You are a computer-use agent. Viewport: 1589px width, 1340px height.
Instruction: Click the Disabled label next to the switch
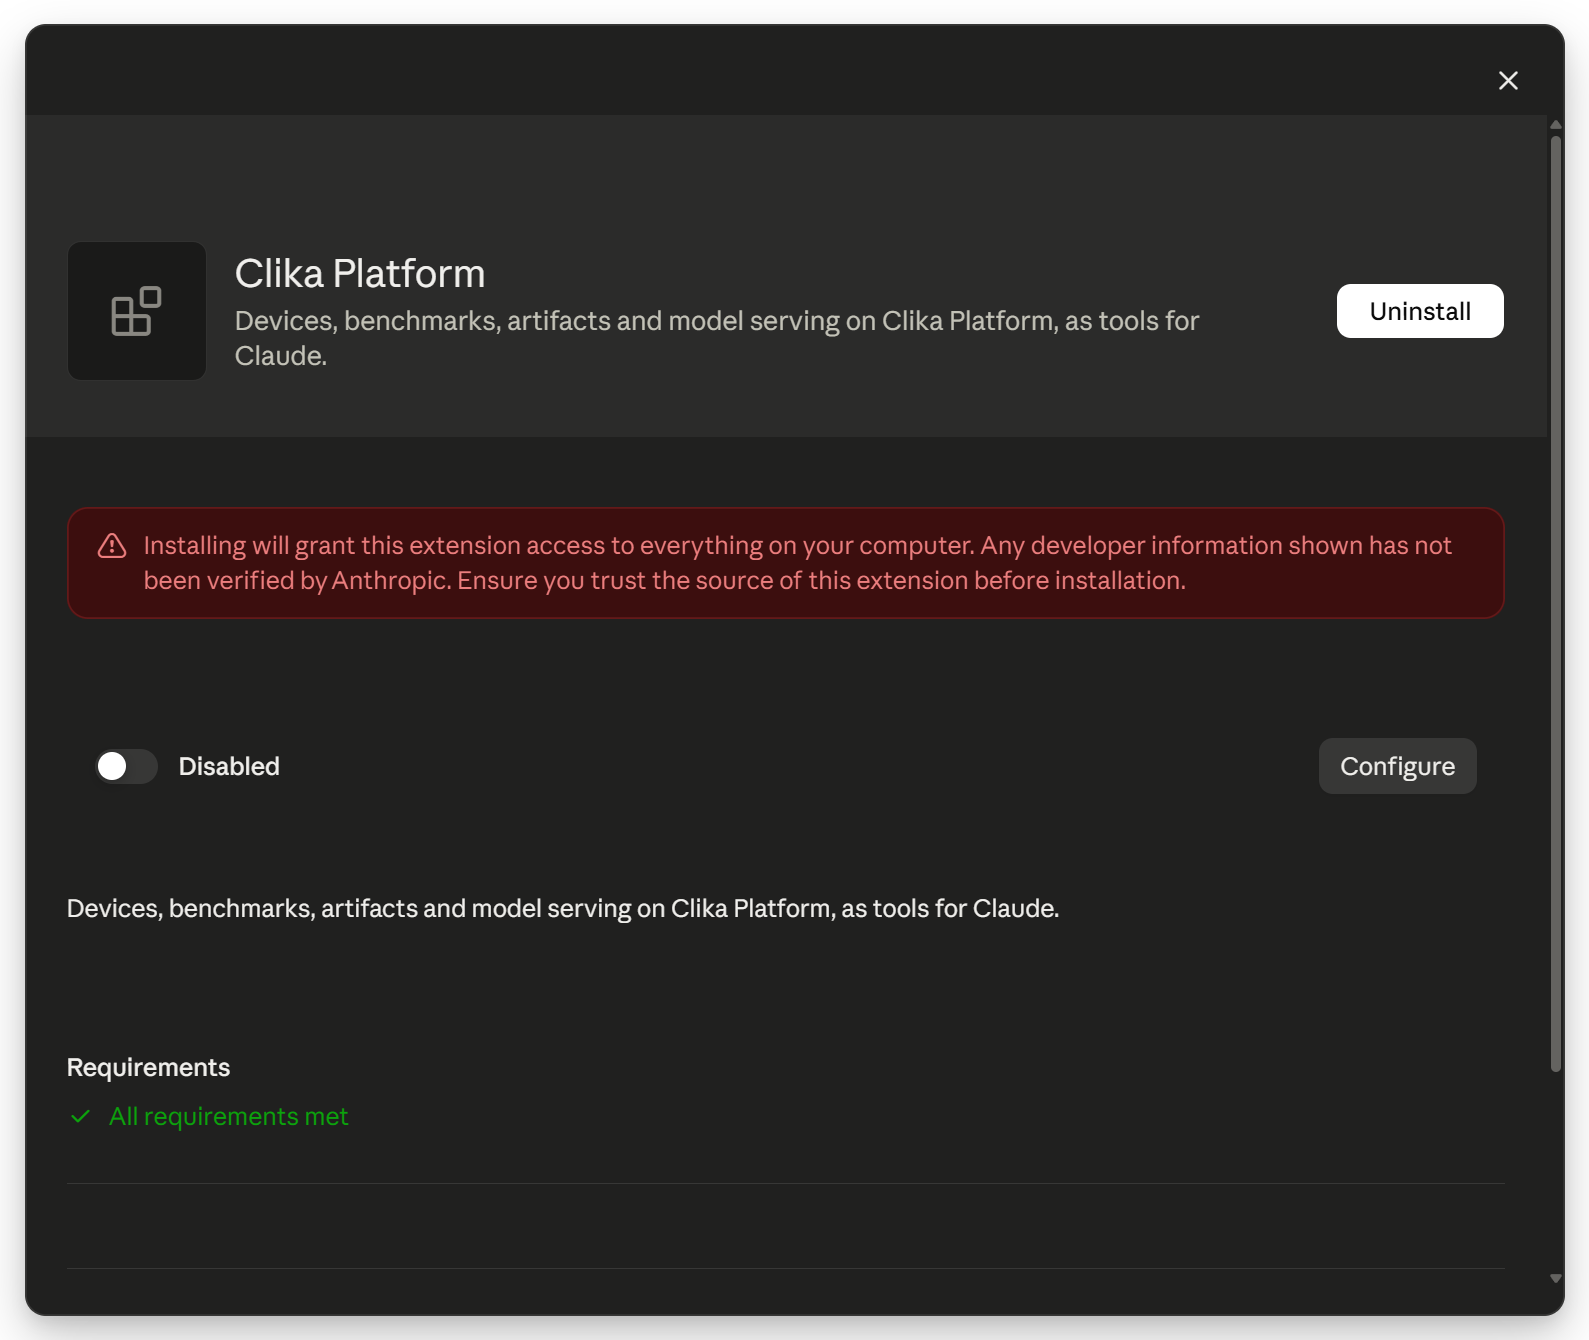point(229,766)
